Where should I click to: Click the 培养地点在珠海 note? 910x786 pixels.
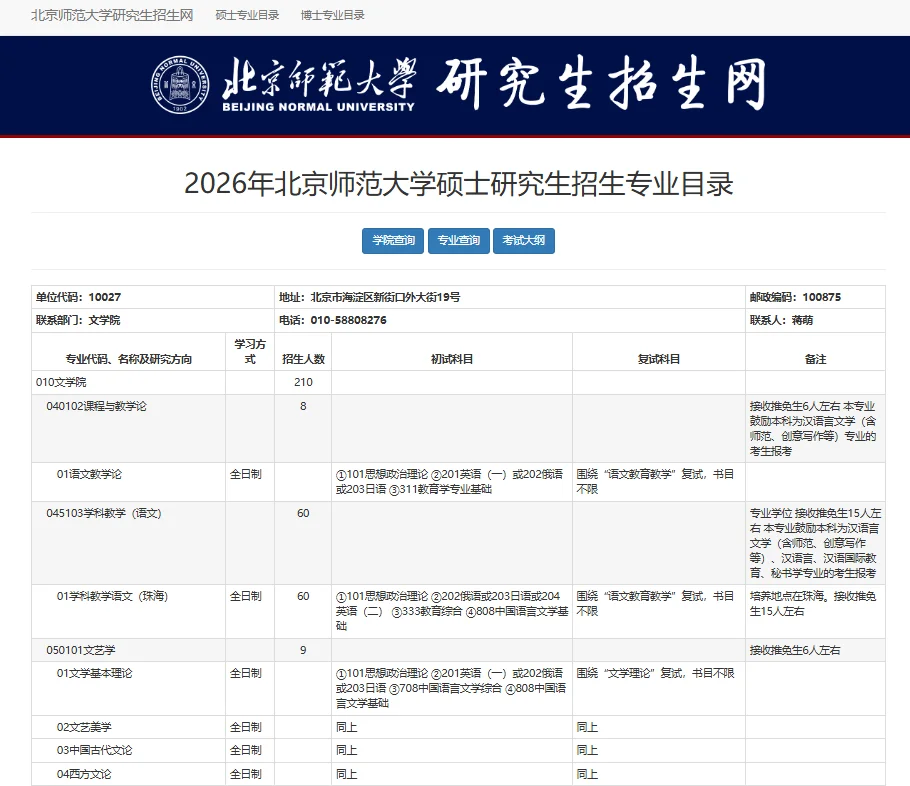tap(812, 604)
